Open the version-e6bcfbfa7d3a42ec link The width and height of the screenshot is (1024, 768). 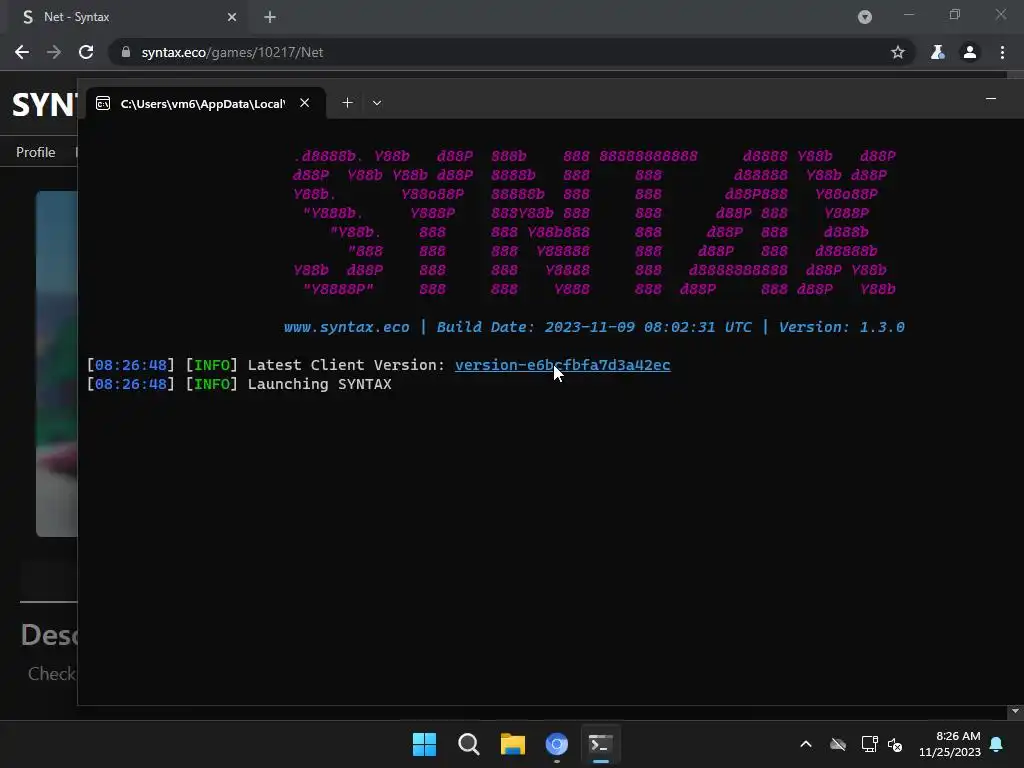(562, 365)
